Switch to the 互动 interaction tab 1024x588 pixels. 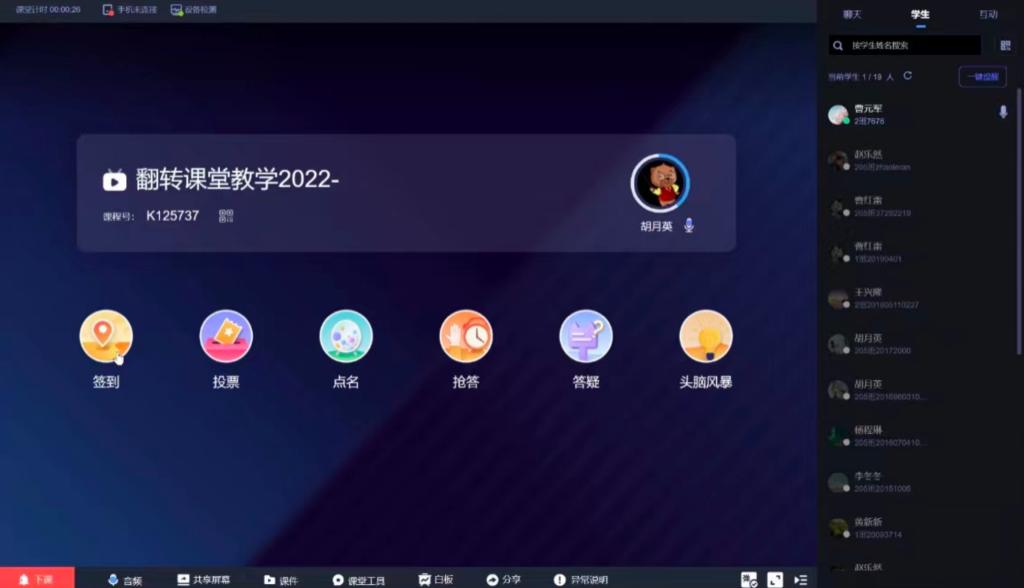(988, 15)
